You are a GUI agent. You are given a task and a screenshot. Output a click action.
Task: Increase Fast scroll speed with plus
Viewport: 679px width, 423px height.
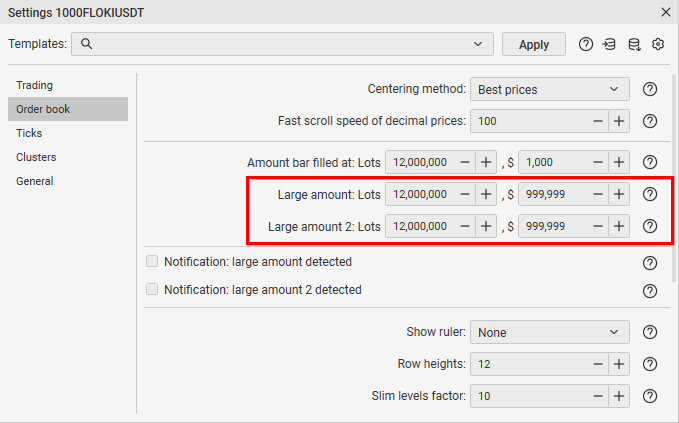(619, 121)
